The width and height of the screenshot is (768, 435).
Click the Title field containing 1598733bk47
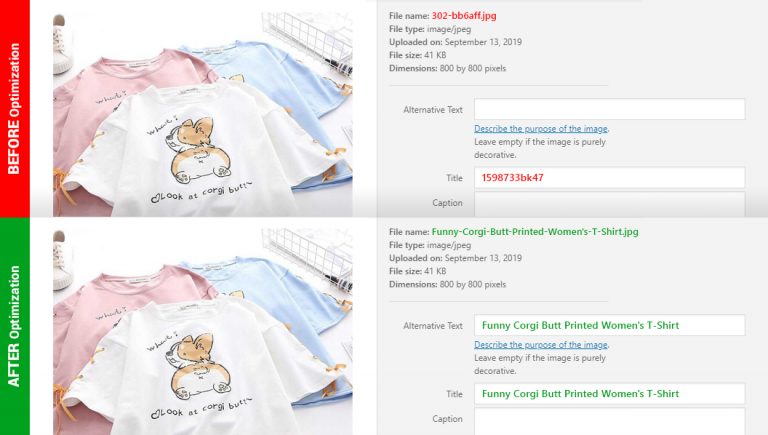point(609,178)
